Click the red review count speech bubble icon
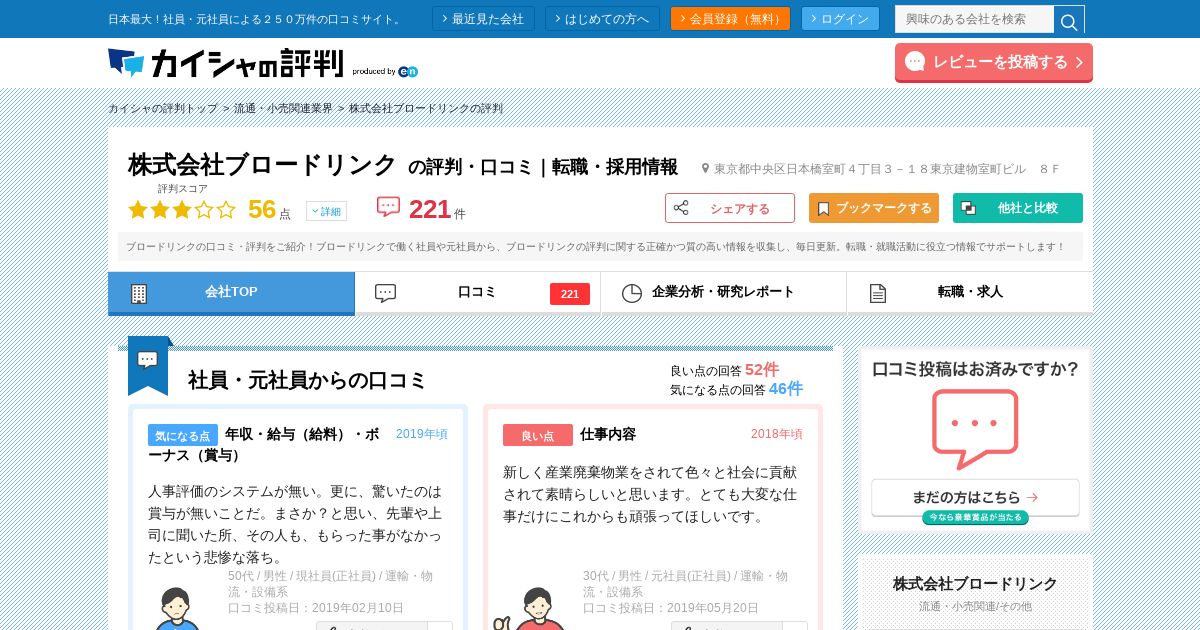The image size is (1200, 630). point(388,207)
